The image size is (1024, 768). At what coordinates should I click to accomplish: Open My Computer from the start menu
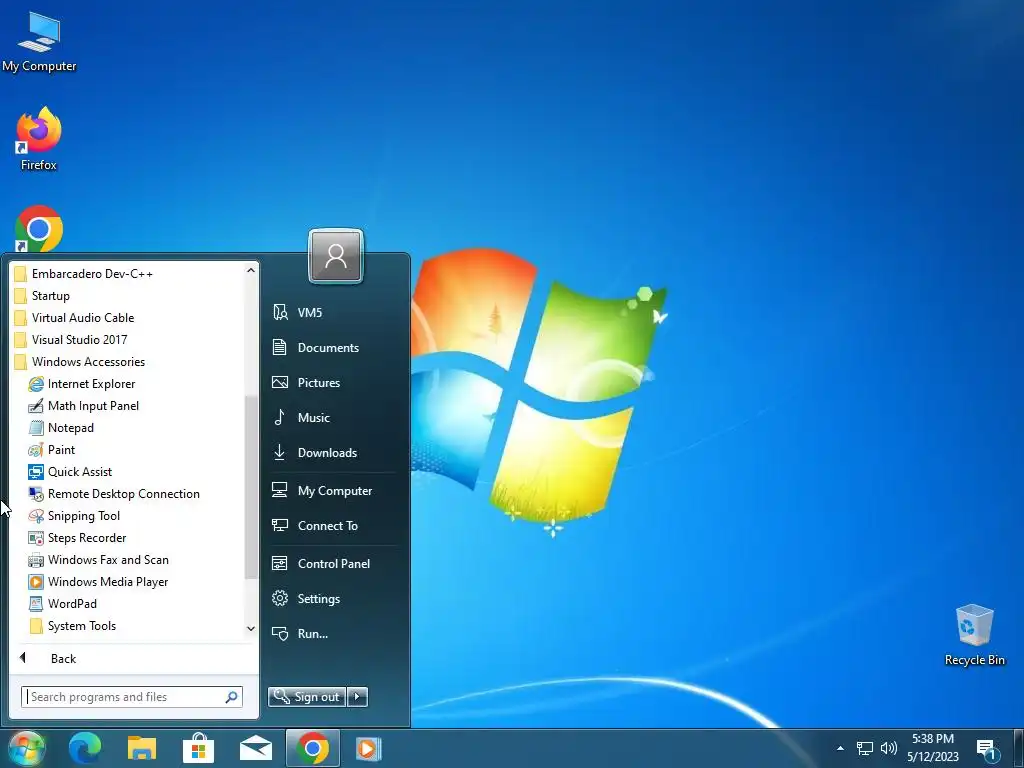point(322,490)
